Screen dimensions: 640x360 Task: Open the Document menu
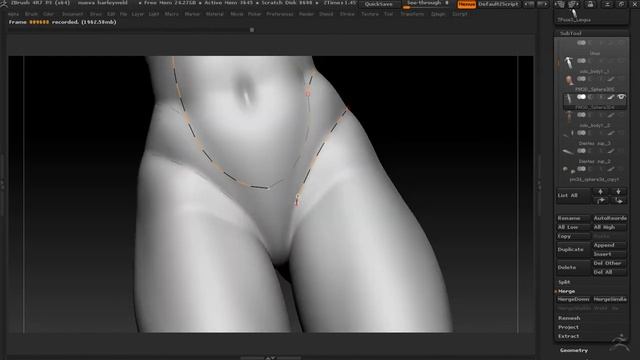[x=73, y=14]
